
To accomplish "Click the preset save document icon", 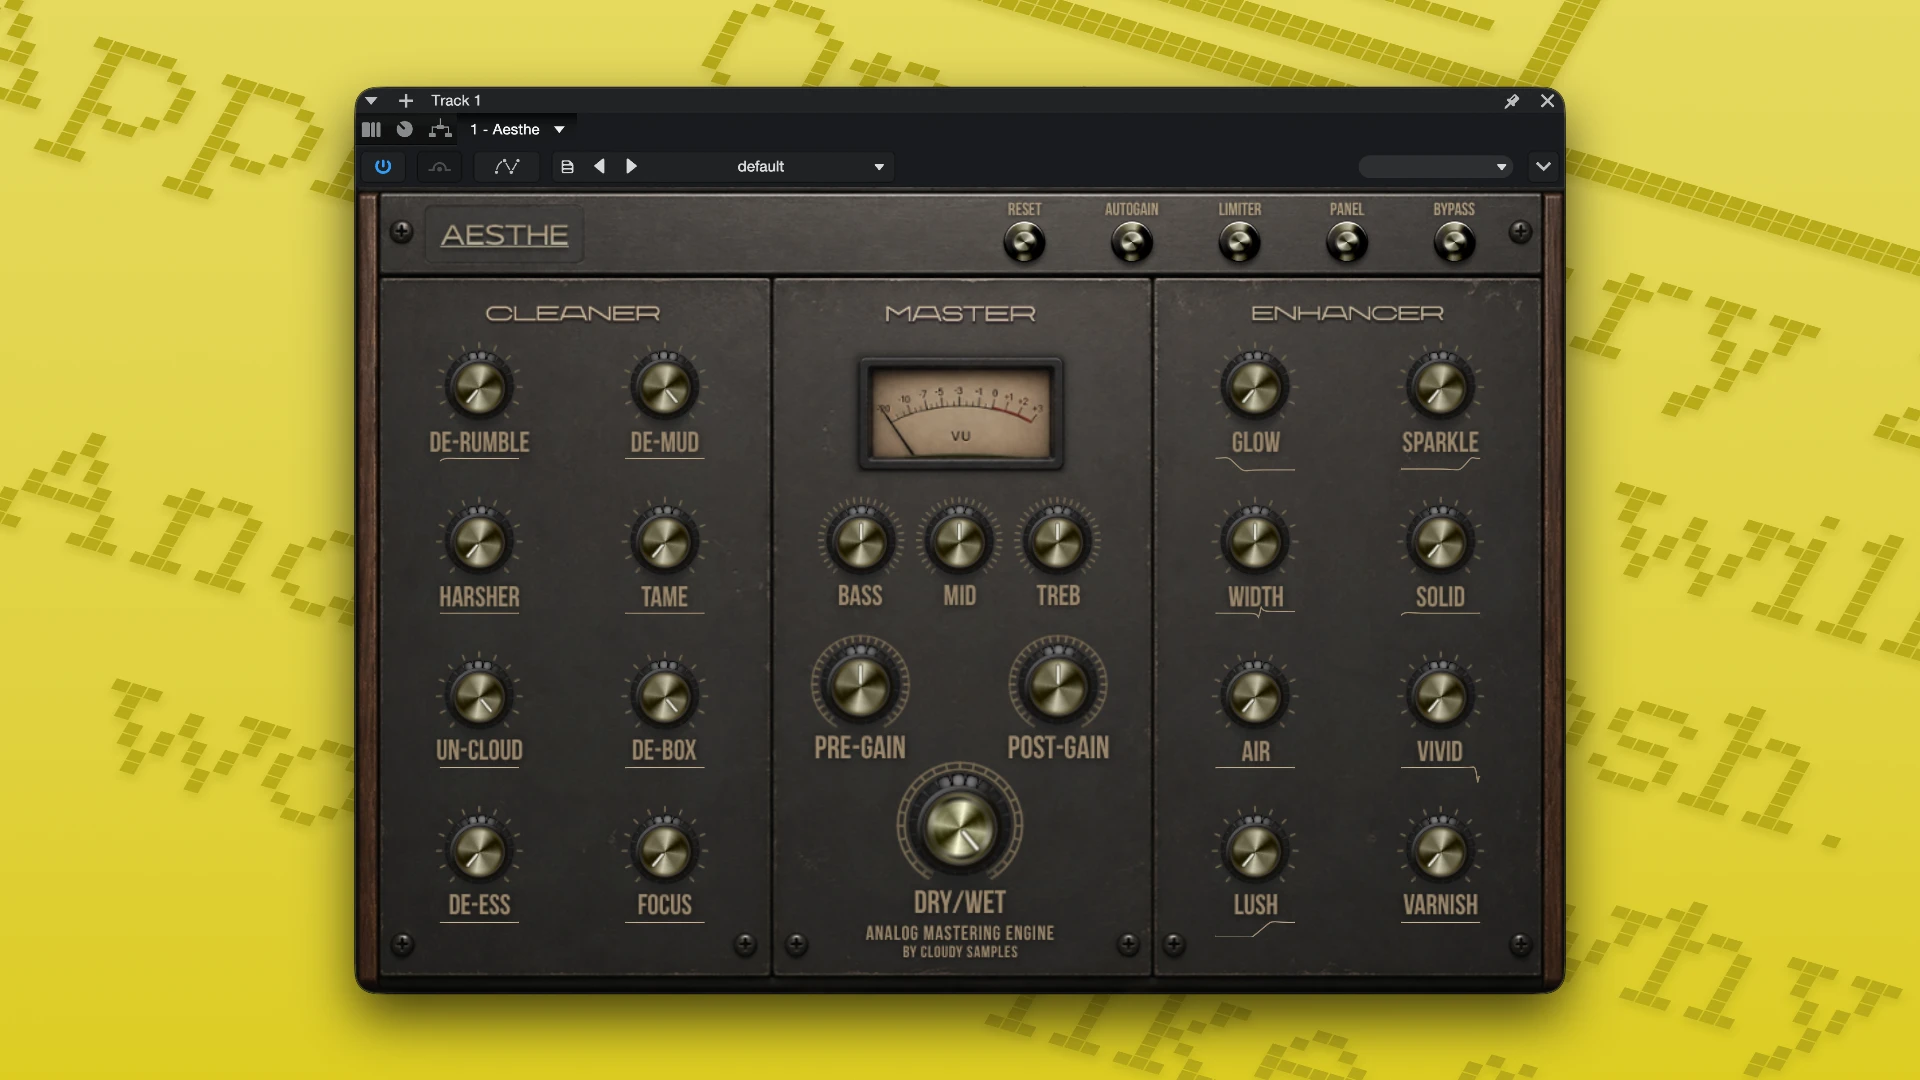I will pyautogui.click(x=567, y=167).
